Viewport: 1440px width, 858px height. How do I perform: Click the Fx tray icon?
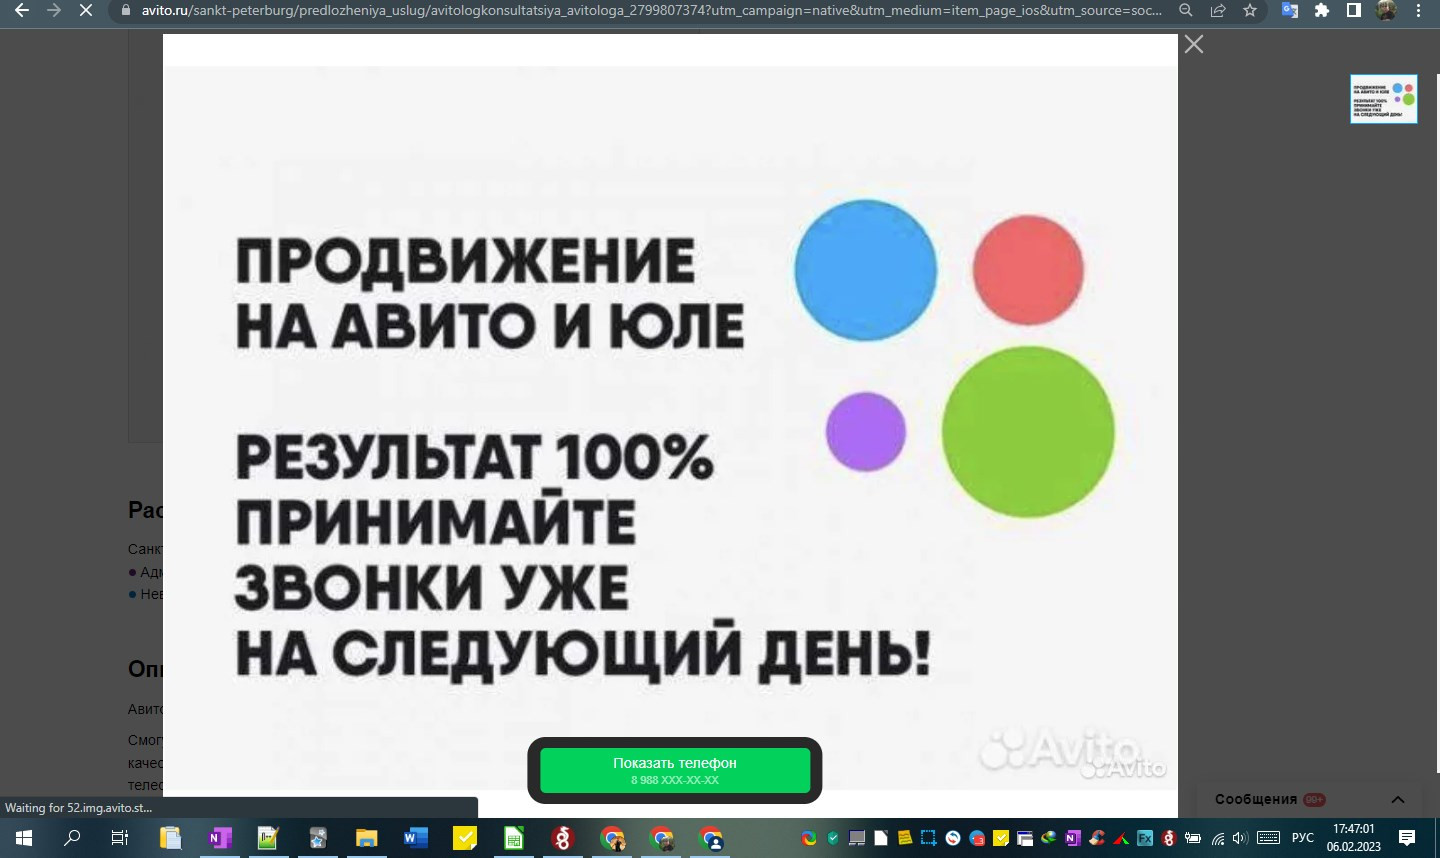[x=1145, y=838]
